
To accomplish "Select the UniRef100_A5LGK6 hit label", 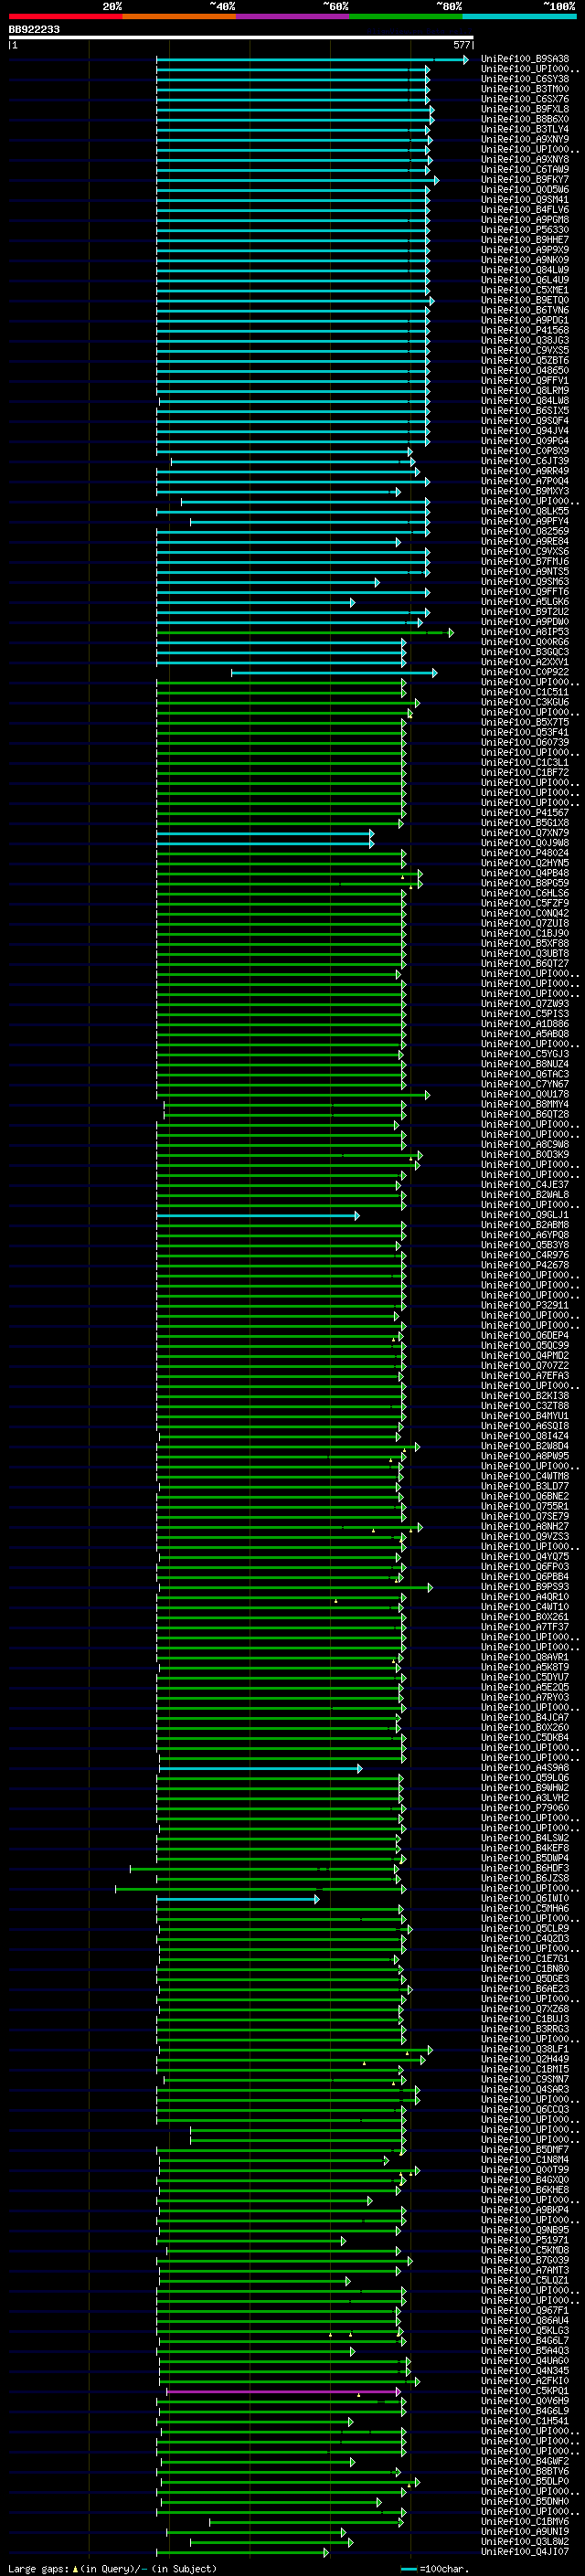I will [525, 602].
